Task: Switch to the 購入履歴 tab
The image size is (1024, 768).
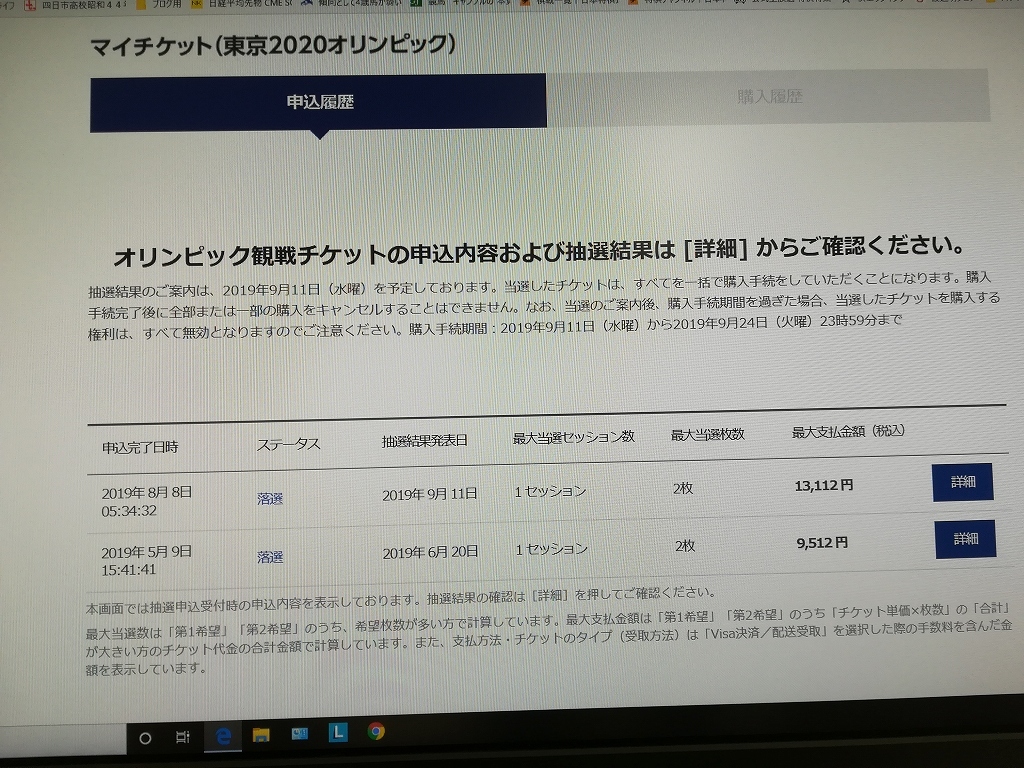Action: 769,97
